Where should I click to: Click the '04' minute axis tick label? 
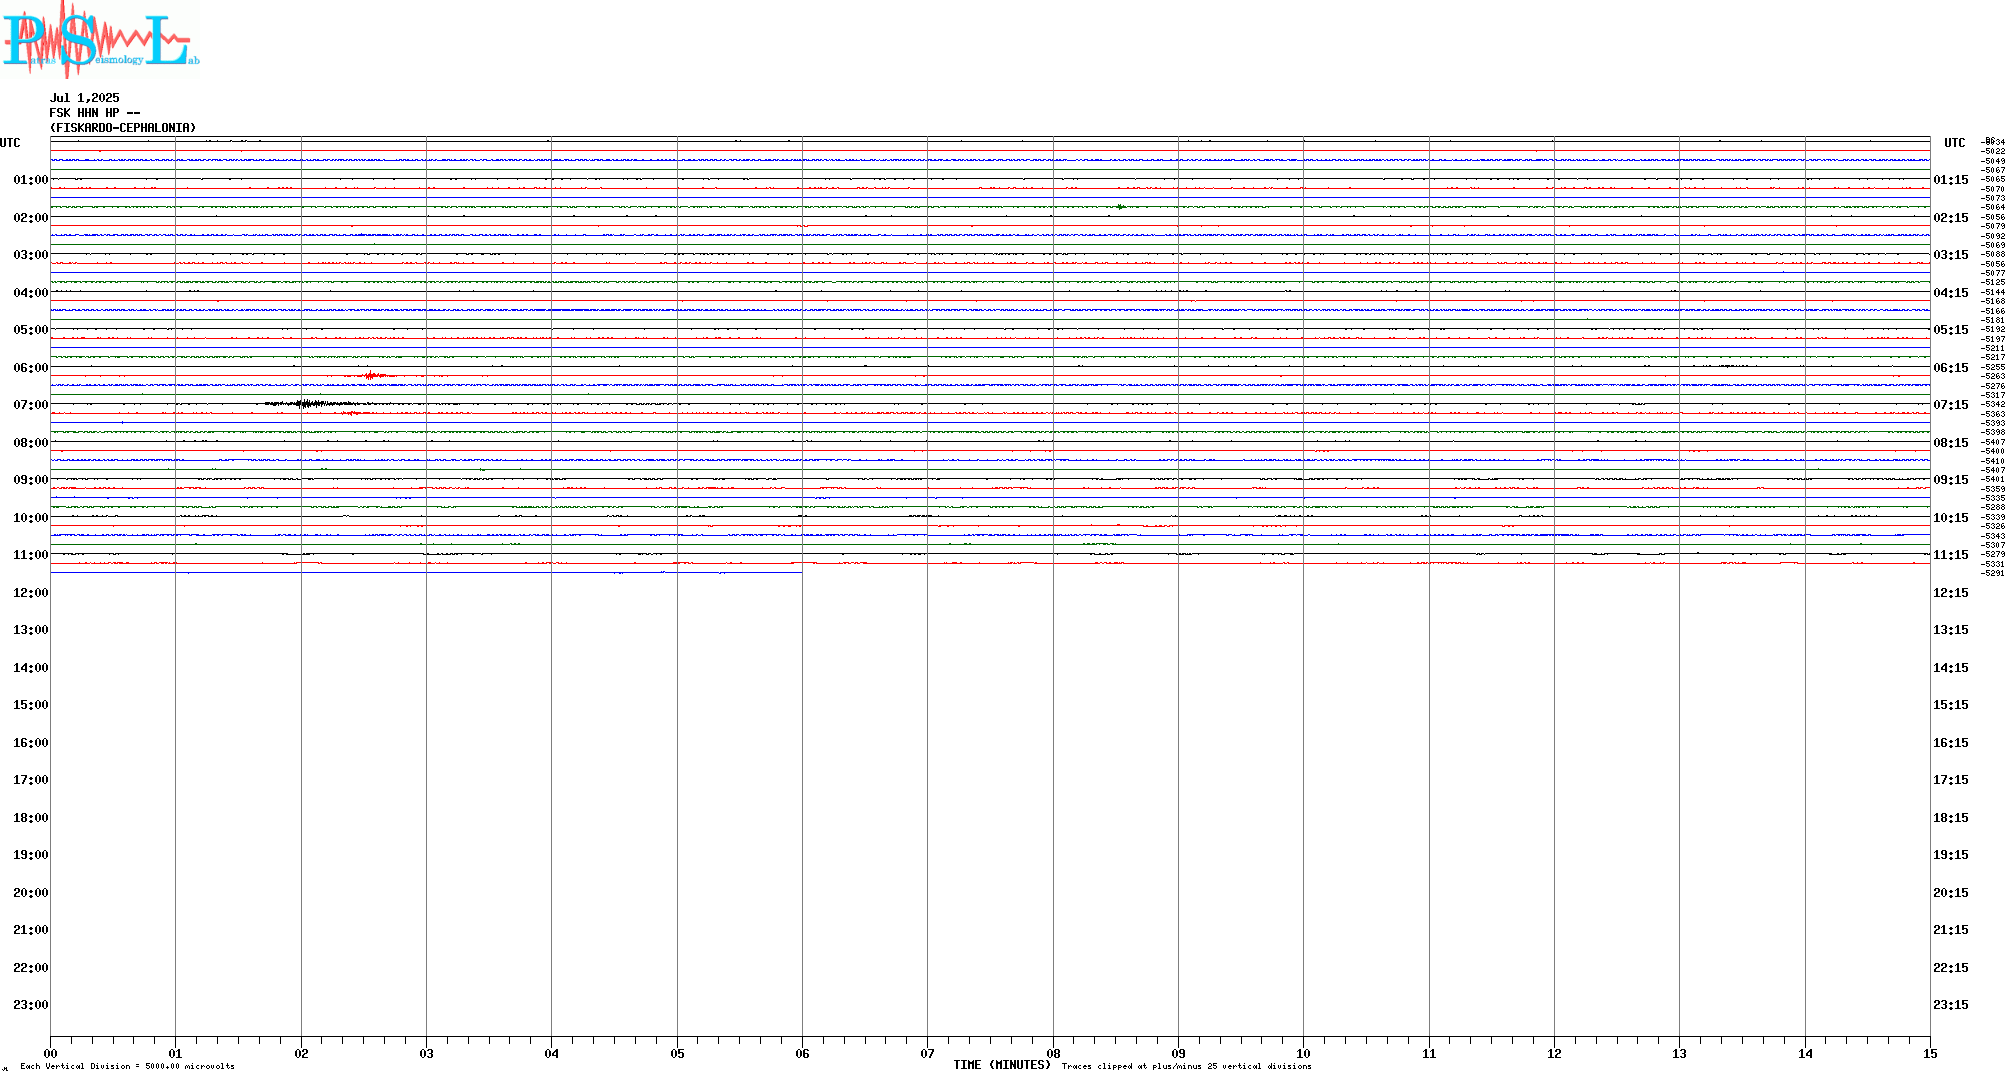(x=552, y=1053)
